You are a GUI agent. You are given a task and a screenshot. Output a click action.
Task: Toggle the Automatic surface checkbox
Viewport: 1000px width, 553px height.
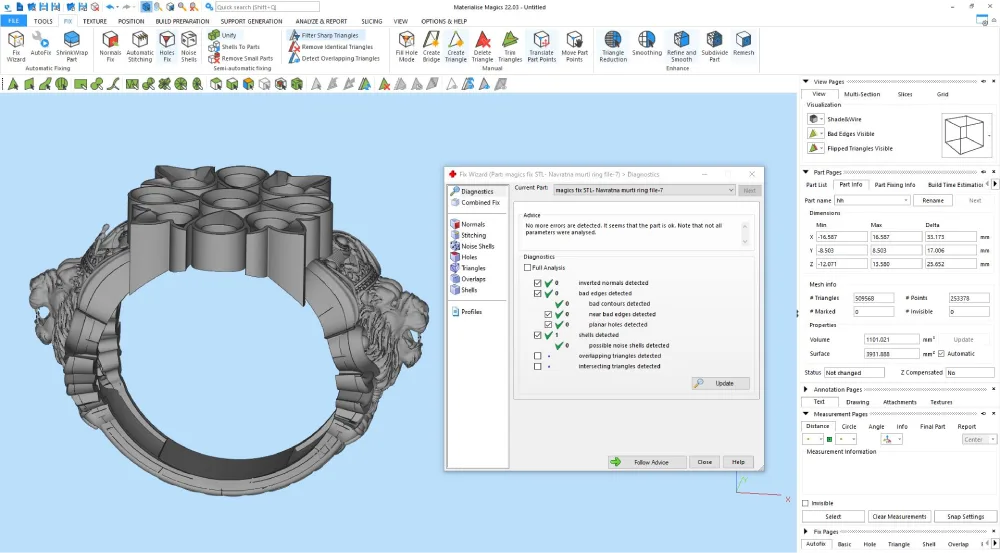click(941, 353)
